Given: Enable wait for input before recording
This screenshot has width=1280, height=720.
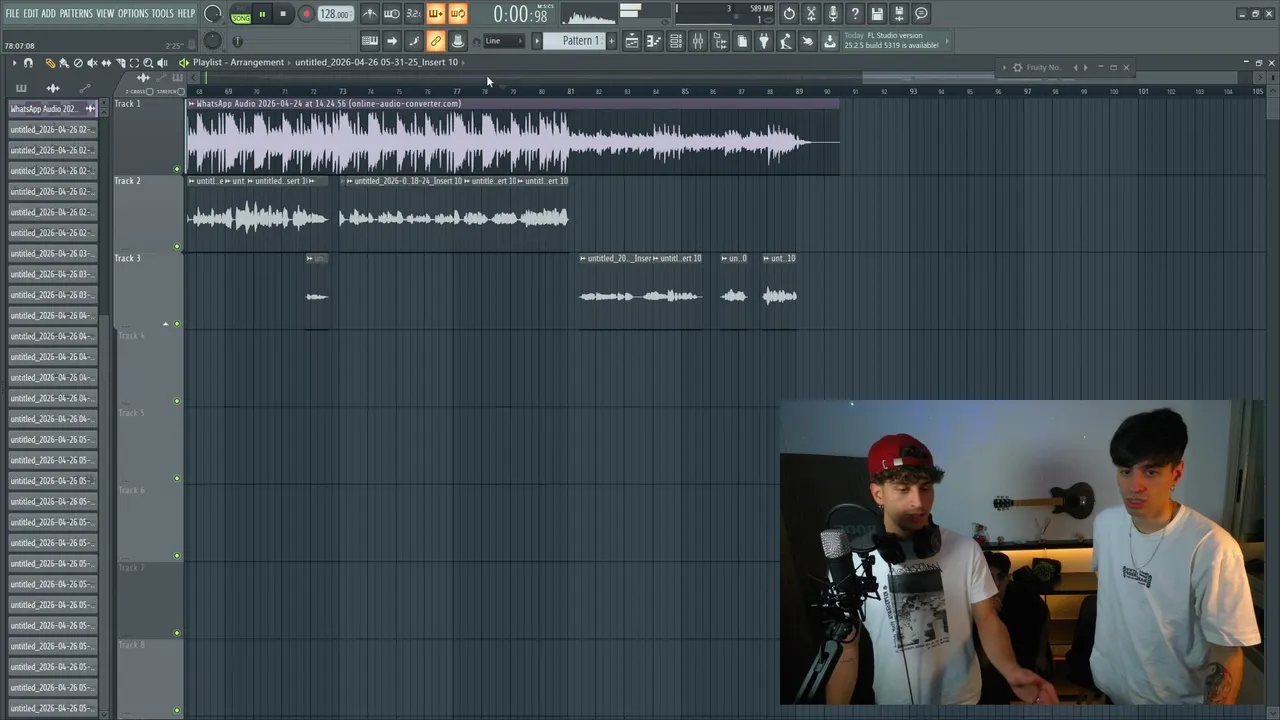Looking at the screenshot, I should pyautogui.click(x=392, y=14).
